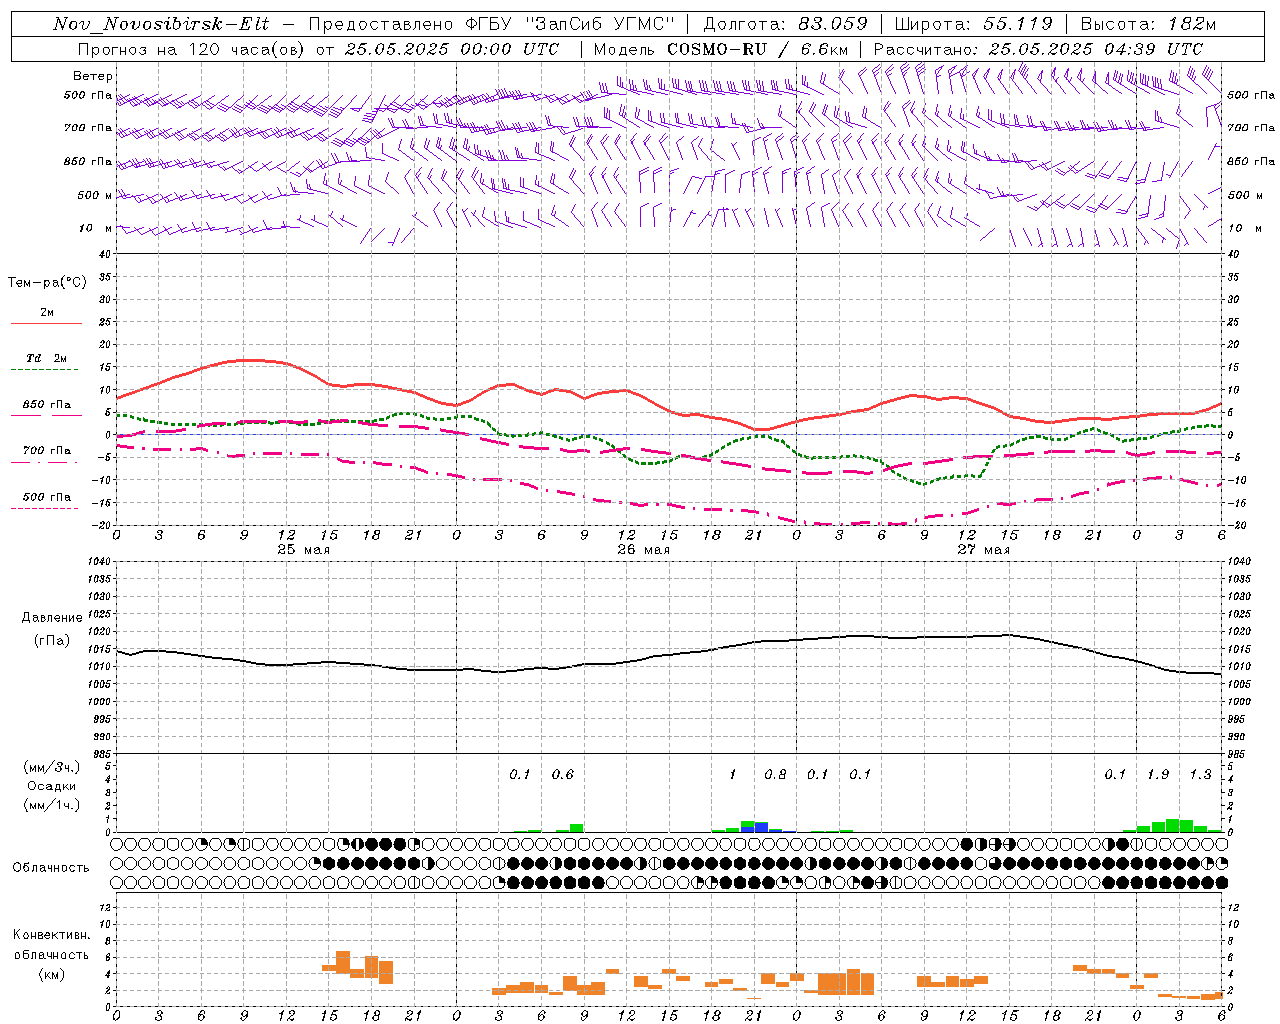Click the precipitation value "0.6"

(563, 774)
